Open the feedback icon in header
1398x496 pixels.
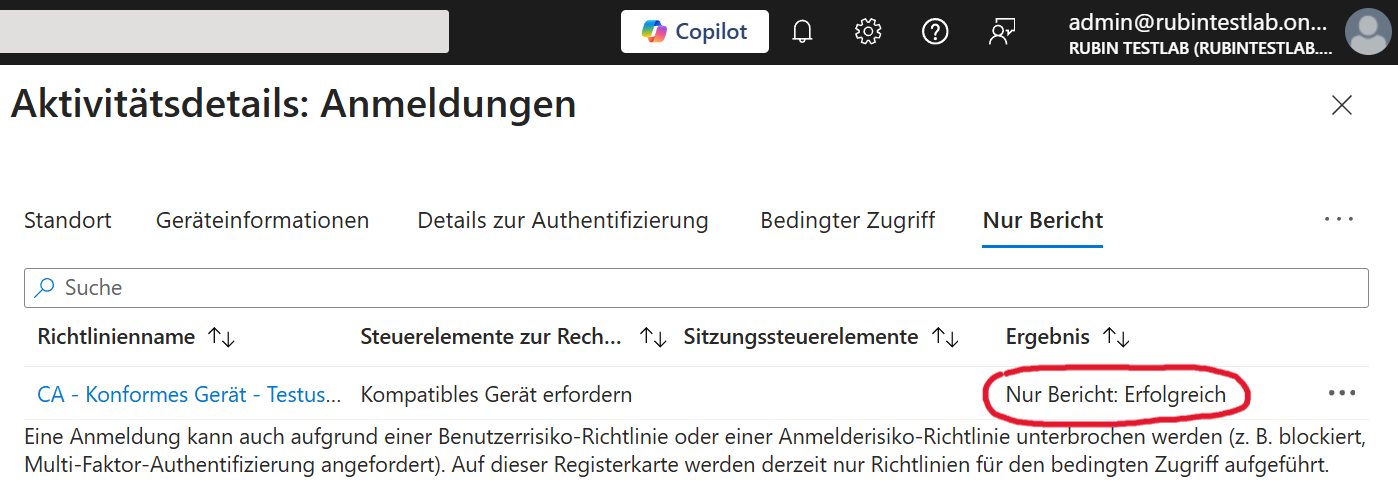click(x=1002, y=32)
